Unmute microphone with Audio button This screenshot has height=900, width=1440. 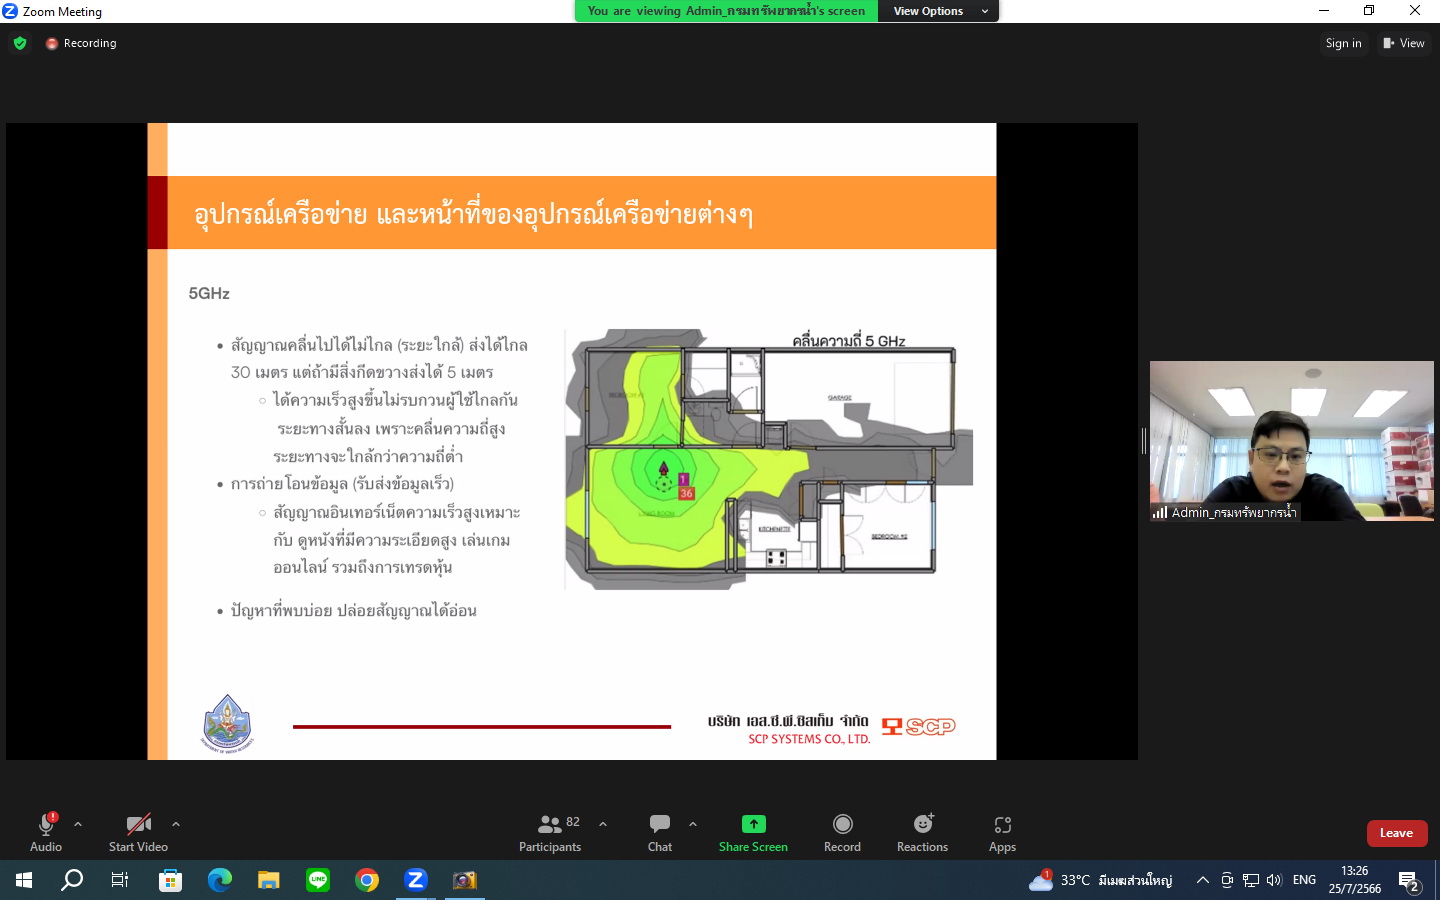pos(46,832)
